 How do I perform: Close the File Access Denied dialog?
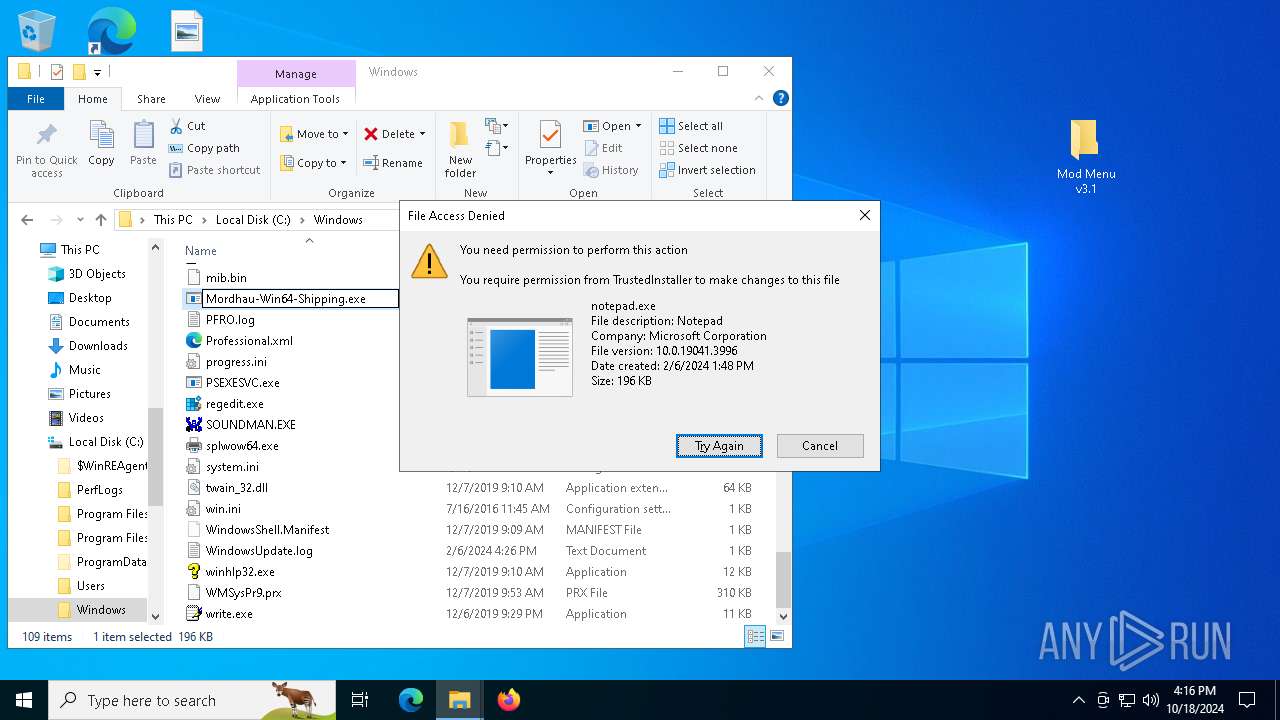[865, 215]
